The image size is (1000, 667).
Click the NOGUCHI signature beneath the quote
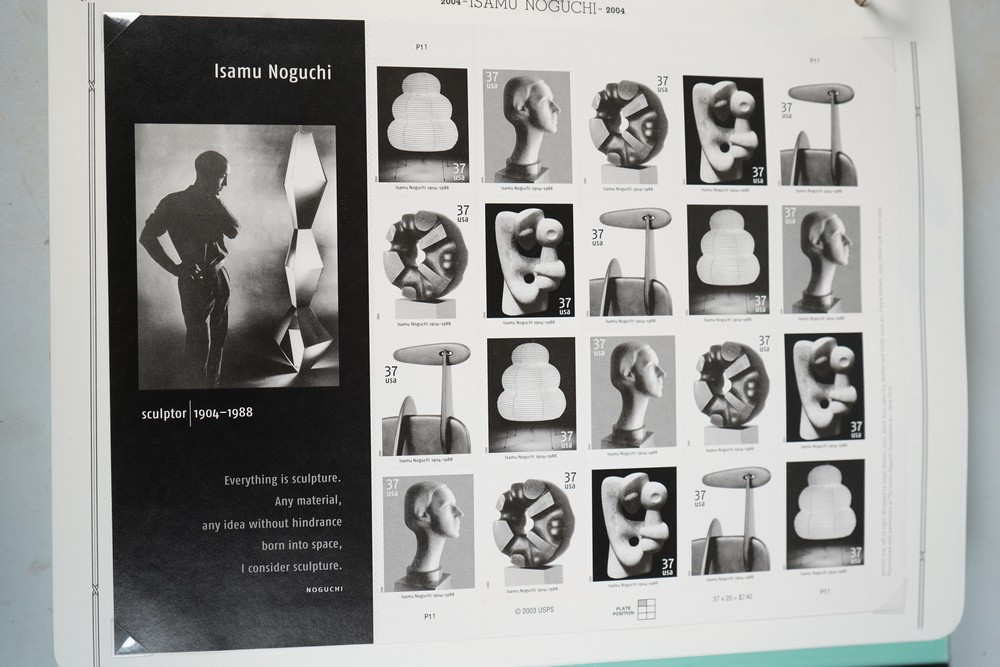pos(324,589)
